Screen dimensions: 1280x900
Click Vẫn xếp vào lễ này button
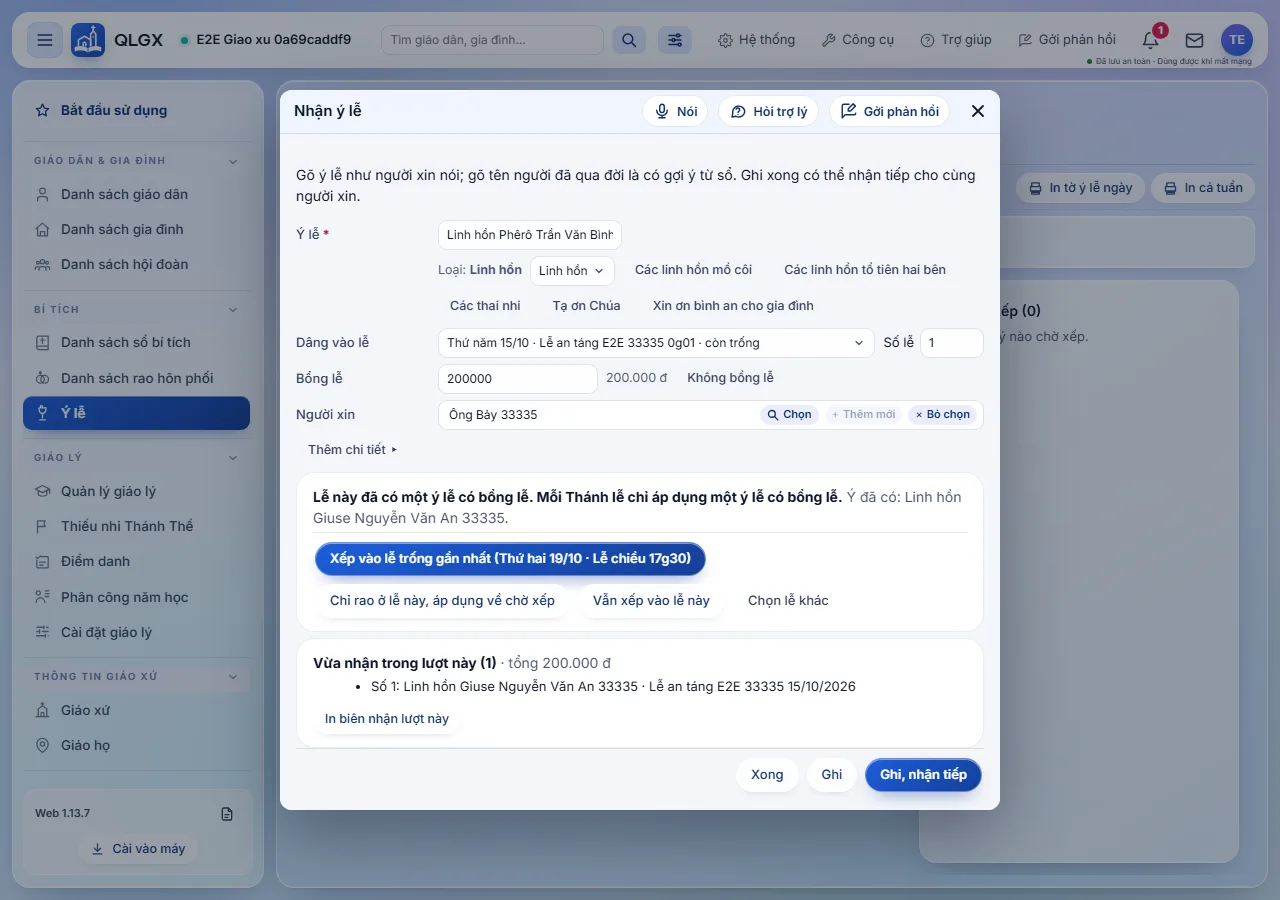pyautogui.click(x=651, y=601)
